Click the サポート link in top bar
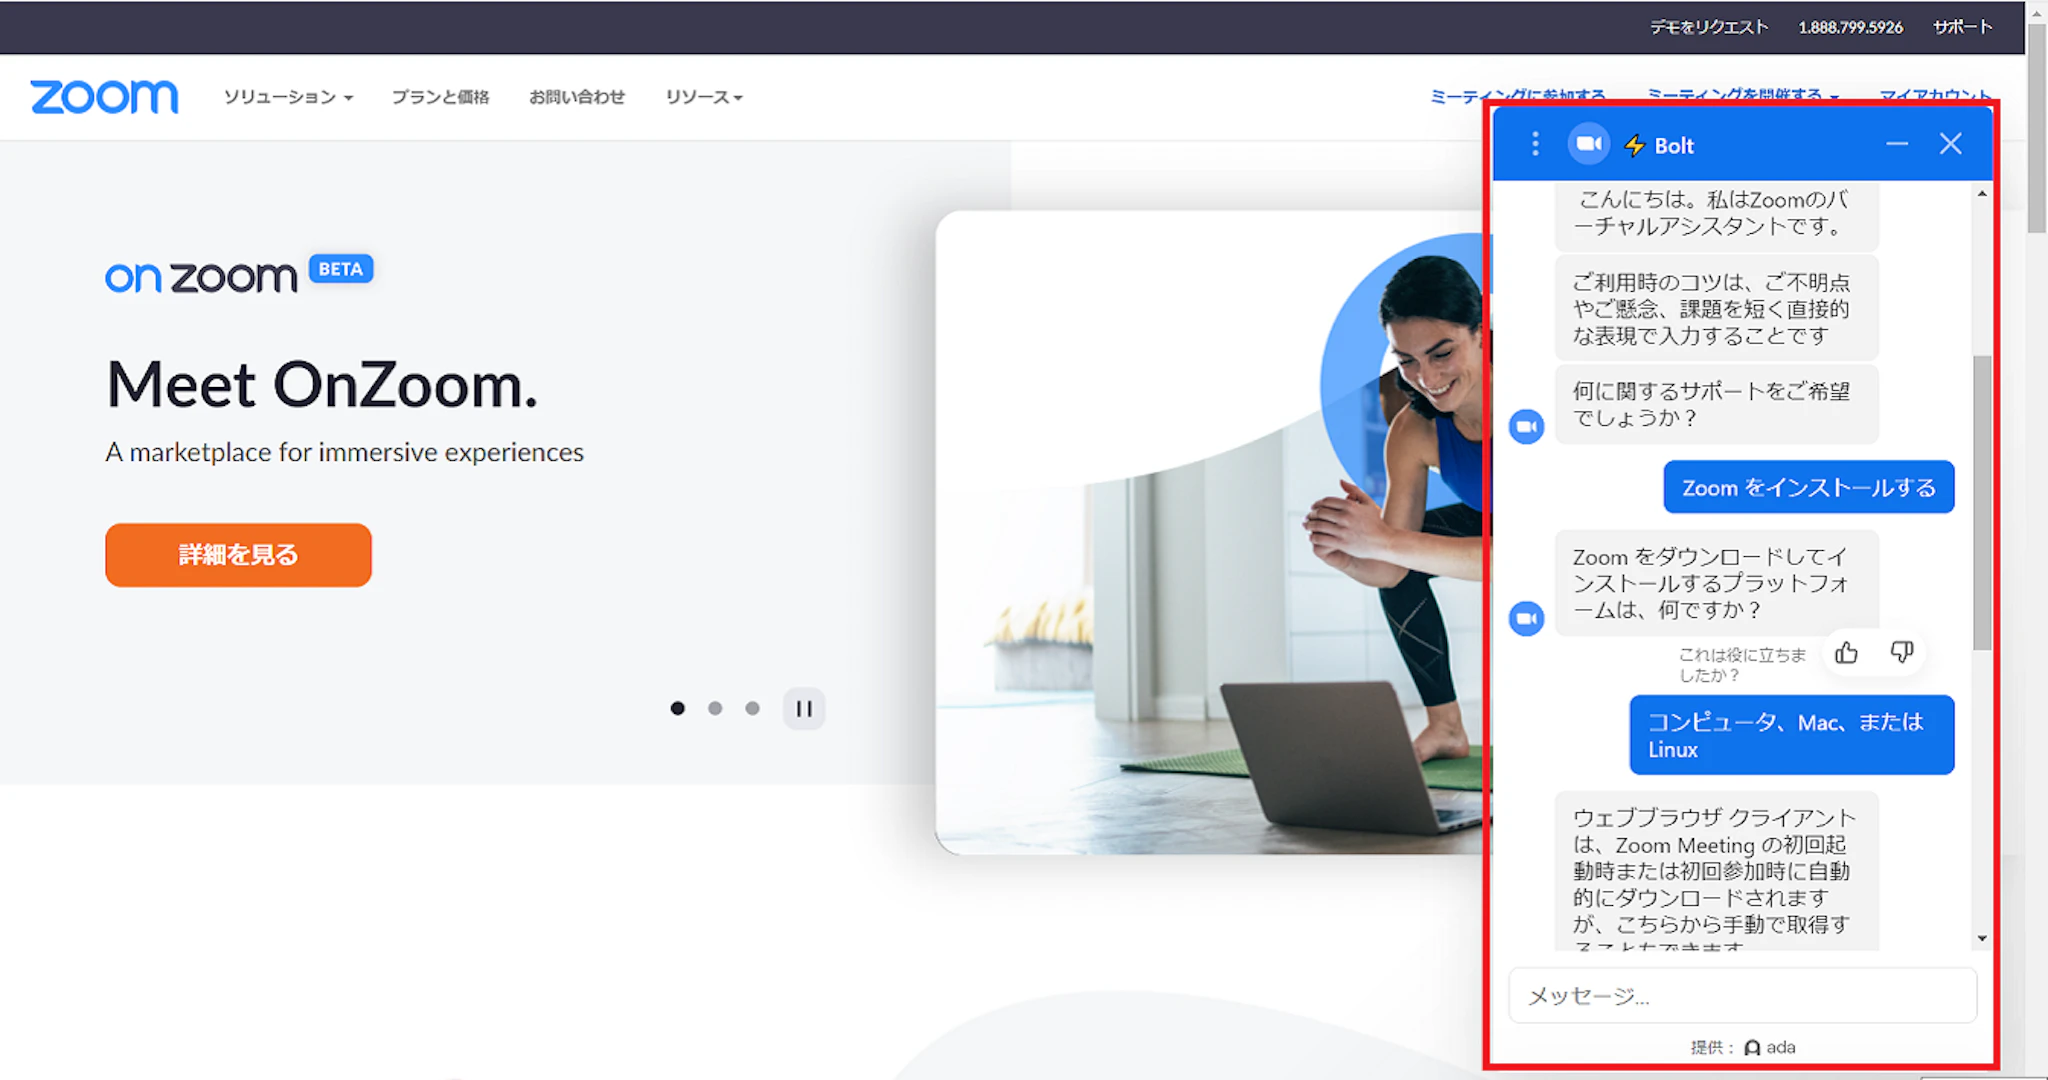 (1962, 27)
